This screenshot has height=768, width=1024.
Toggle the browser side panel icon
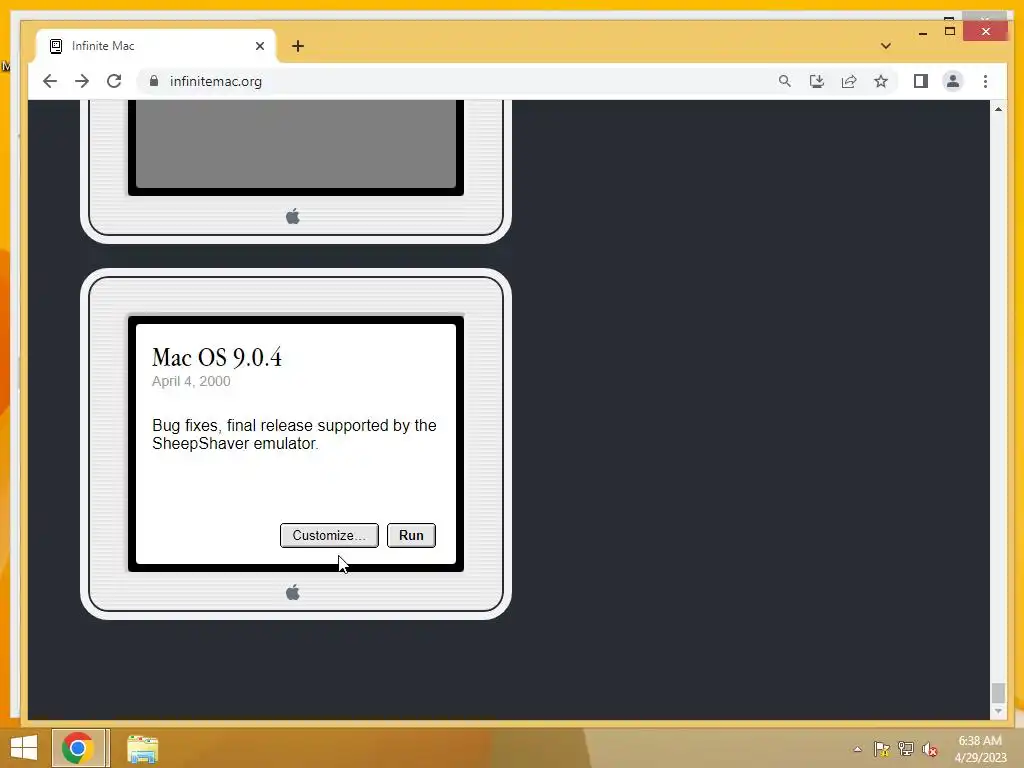coord(921,81)
